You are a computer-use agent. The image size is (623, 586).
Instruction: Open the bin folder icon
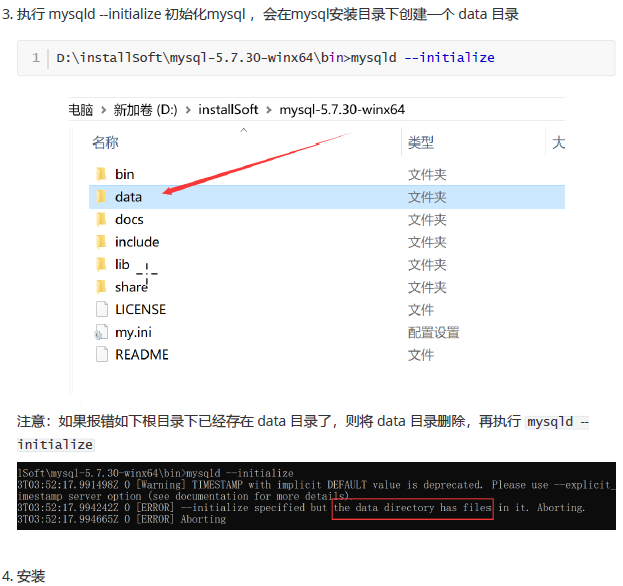coord(101,174)
